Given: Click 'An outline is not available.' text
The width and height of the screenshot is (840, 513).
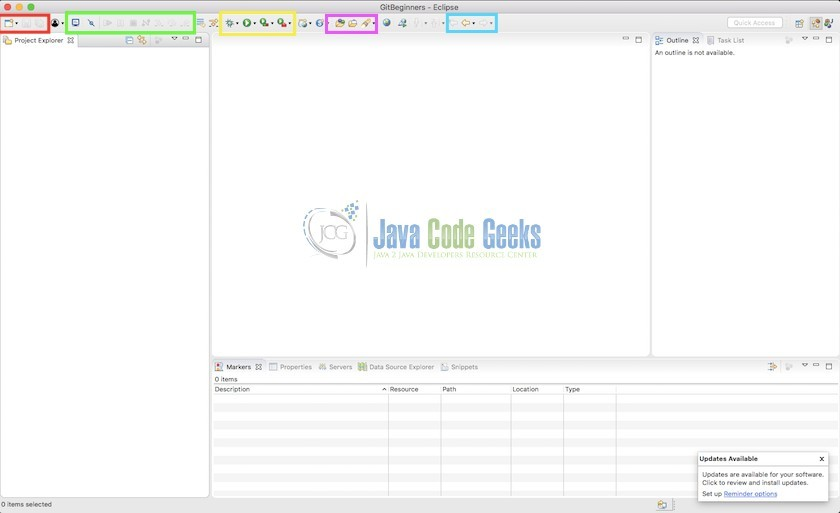Looking at the screenshot, I should point(695,52).
